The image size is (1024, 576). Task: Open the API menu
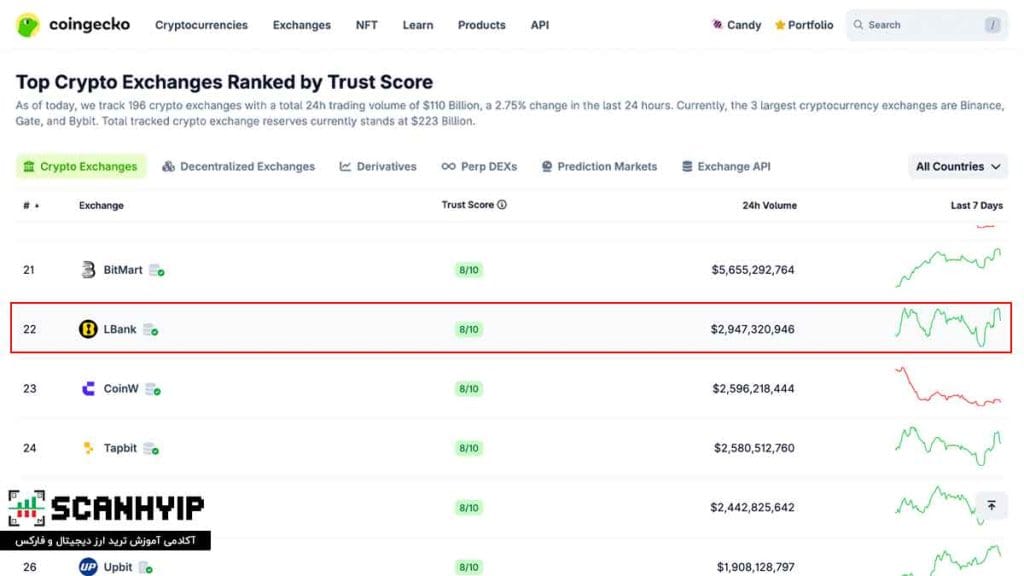pos(539,25)
